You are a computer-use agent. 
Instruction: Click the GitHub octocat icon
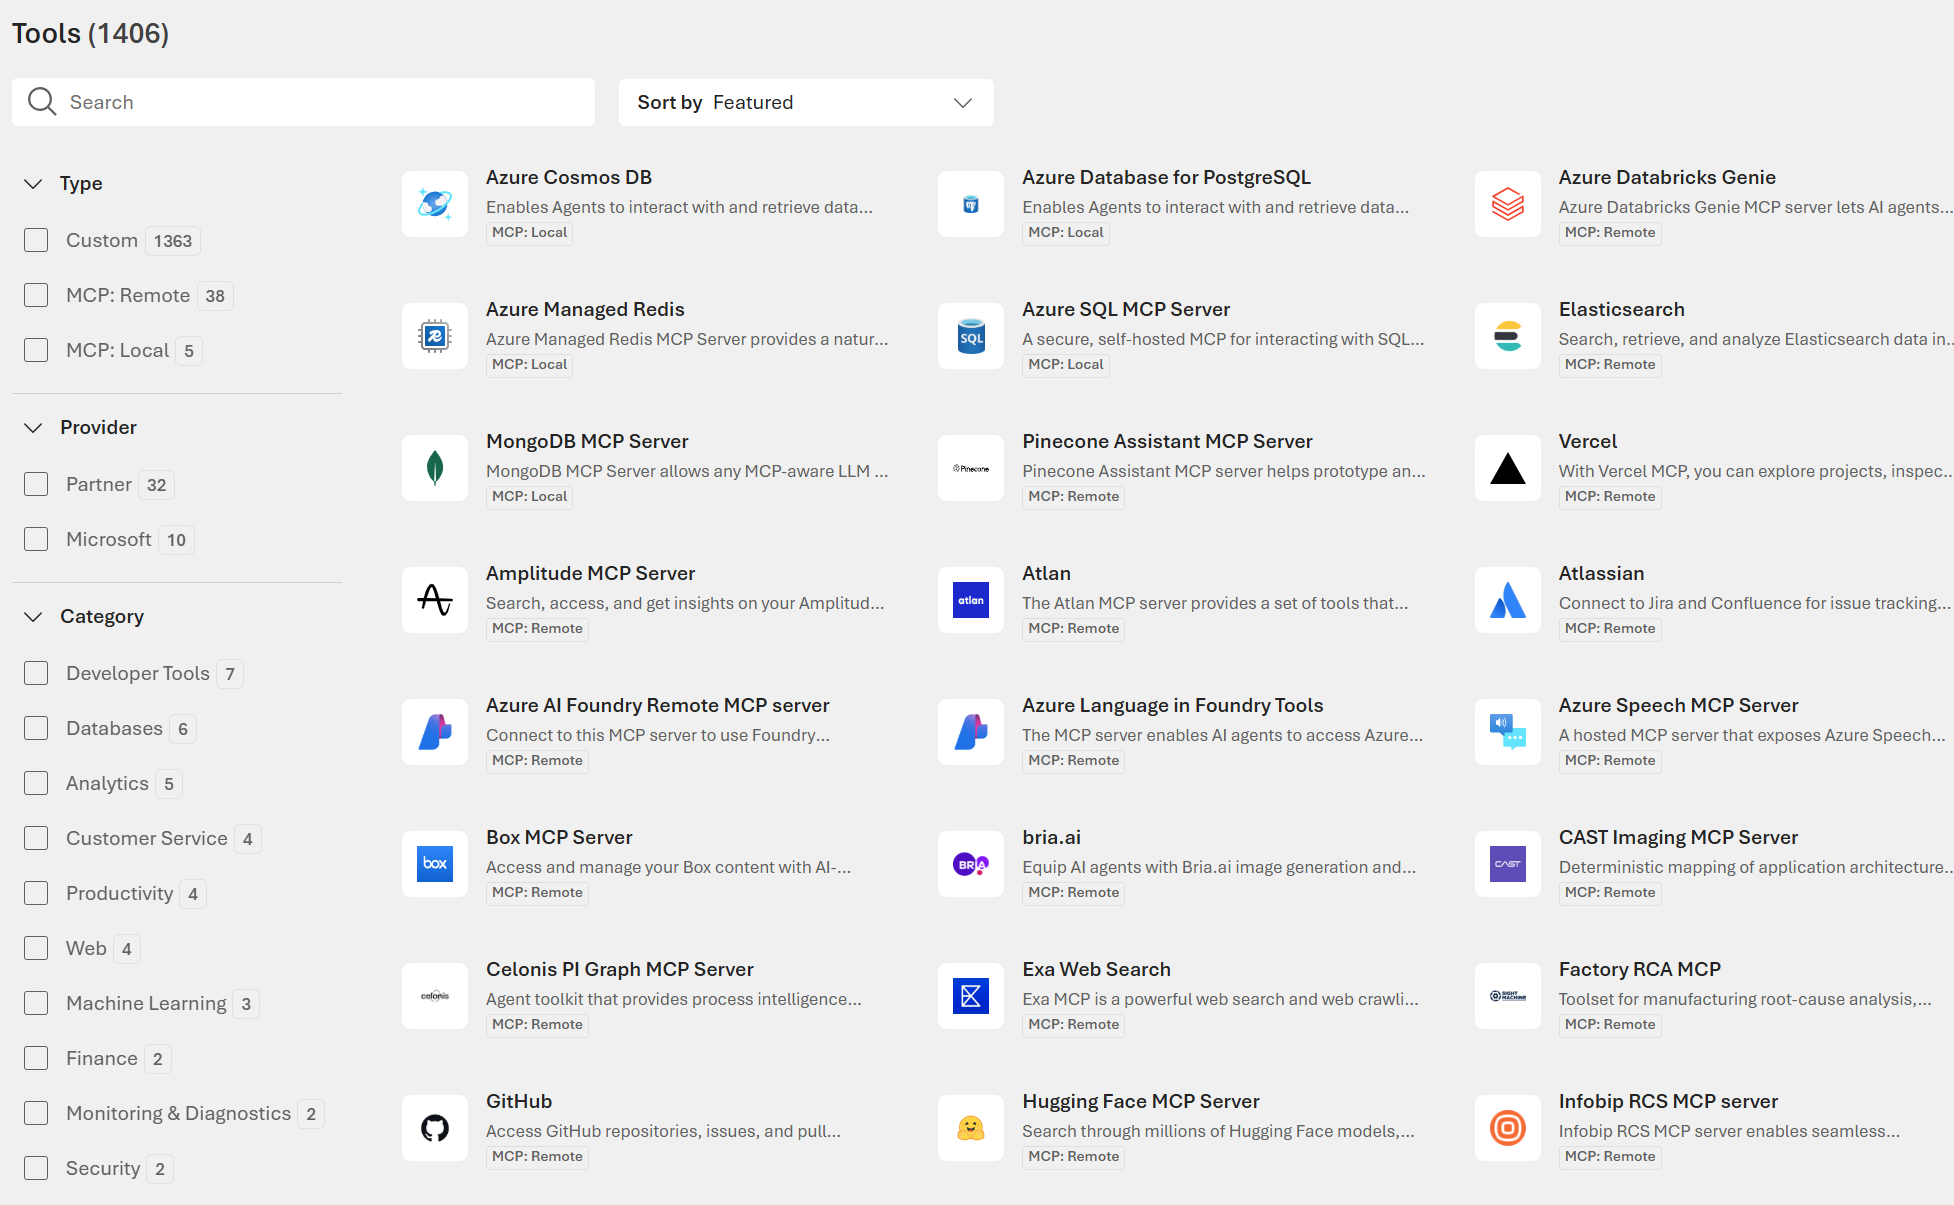[435, 1128]
